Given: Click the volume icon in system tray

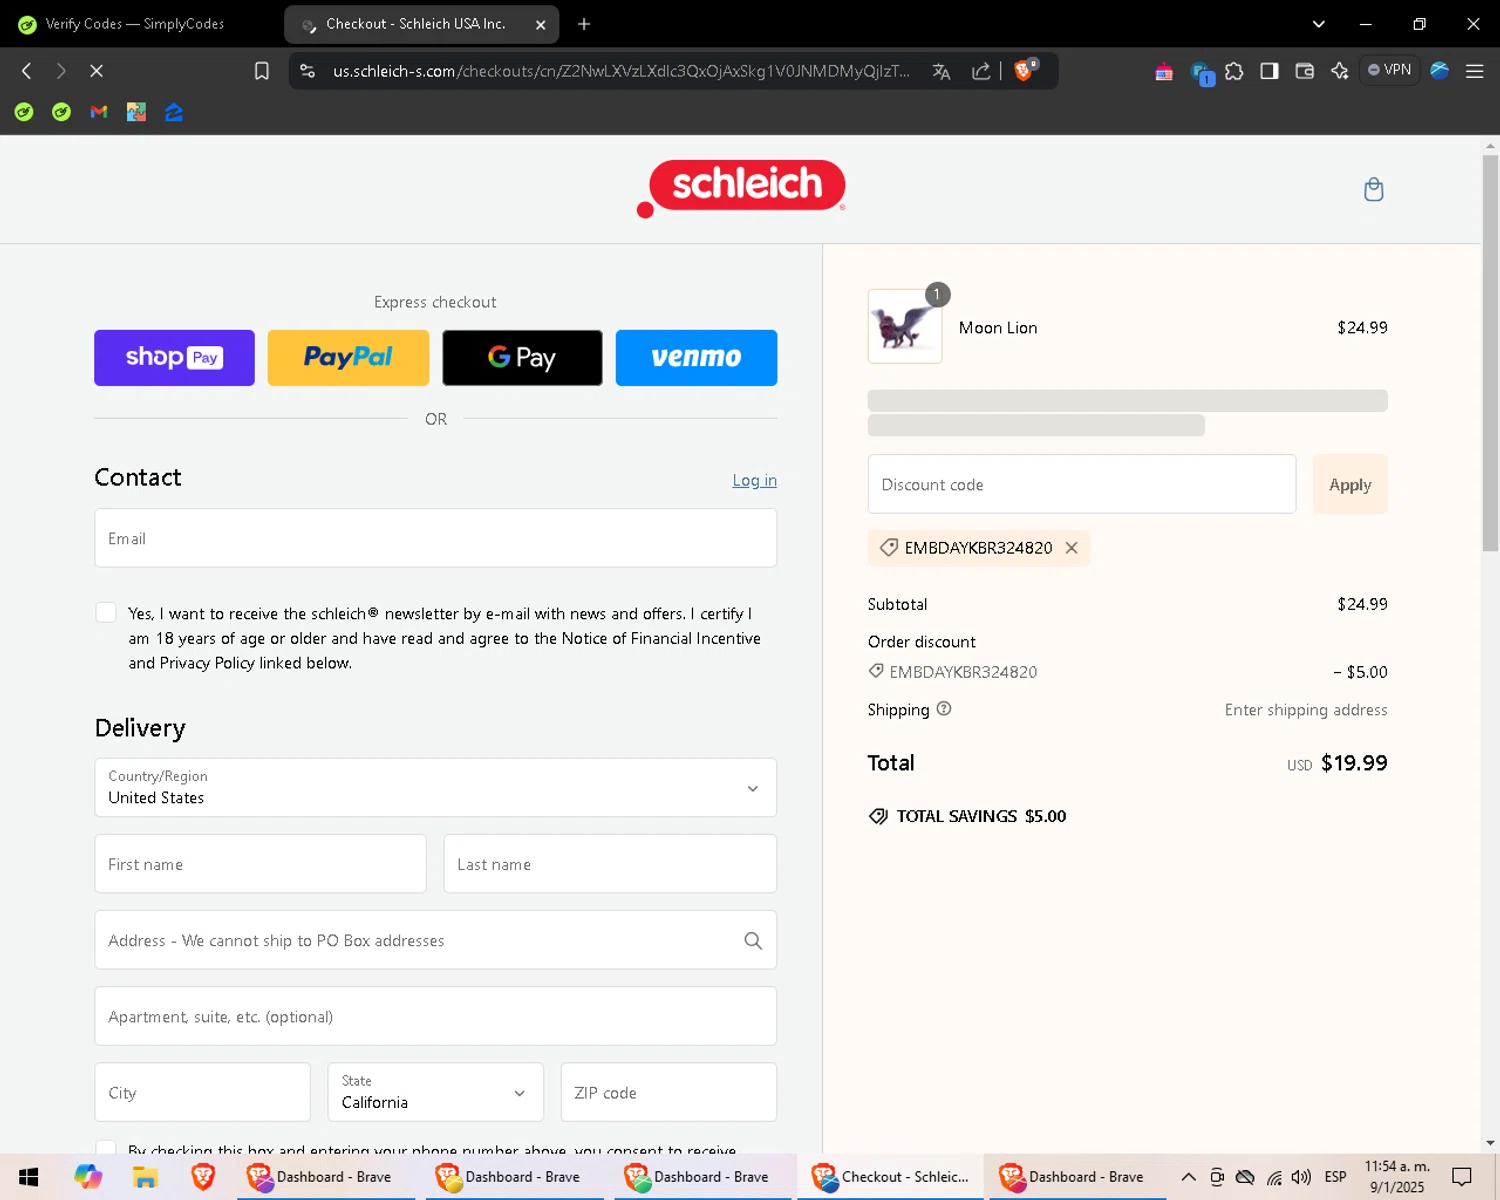Looking at the screenshot, I should [1301, 1177].
